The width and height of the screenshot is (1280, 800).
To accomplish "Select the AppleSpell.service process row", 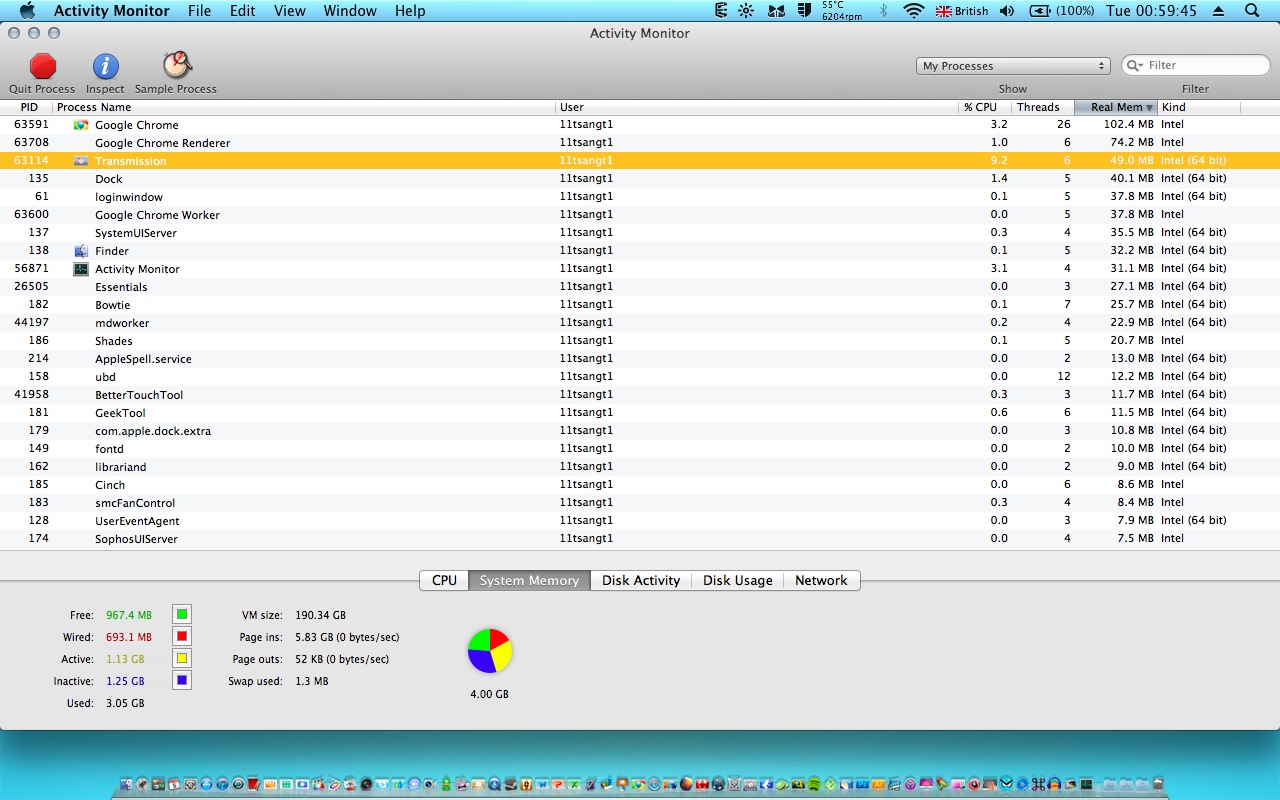I will (640, 359).
